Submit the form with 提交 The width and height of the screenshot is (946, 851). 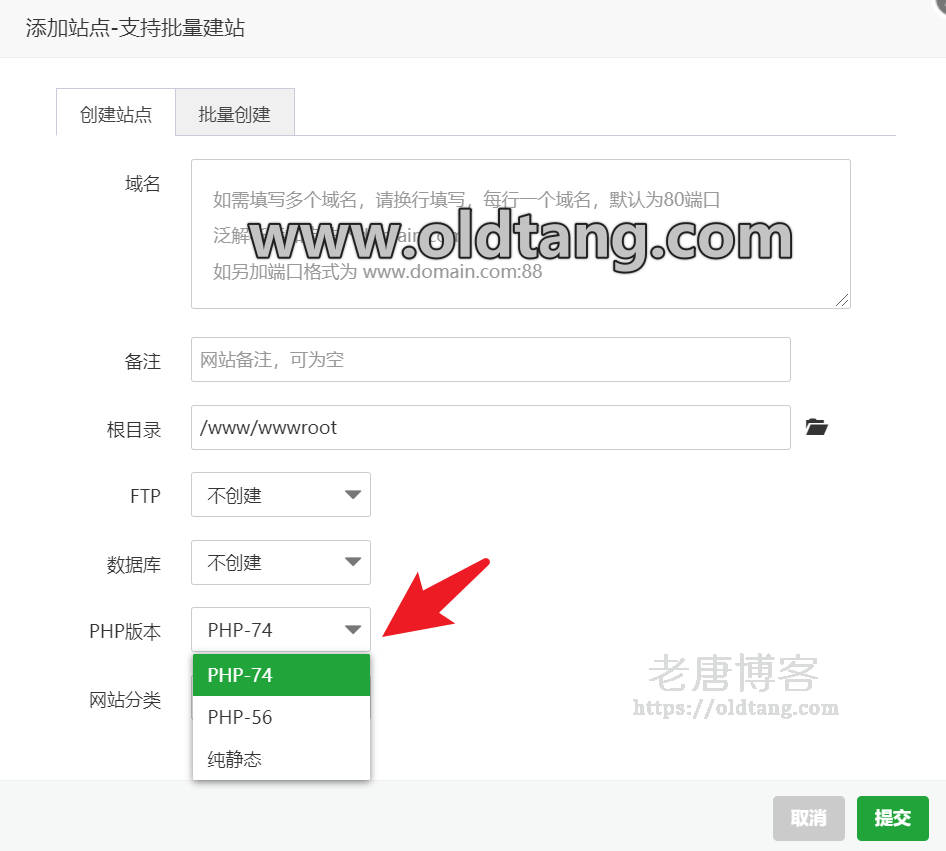click(x=892, y=818)
